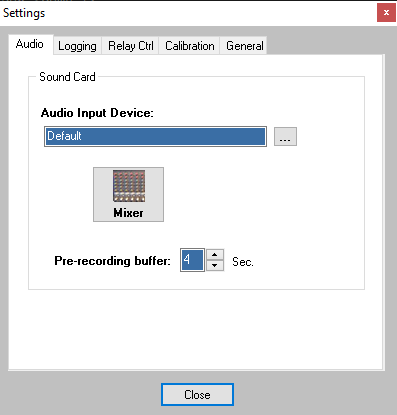The width and height of the screenshot is (397, 415).
Task: Open the Relay Ctrl tab
Action: 131,46
